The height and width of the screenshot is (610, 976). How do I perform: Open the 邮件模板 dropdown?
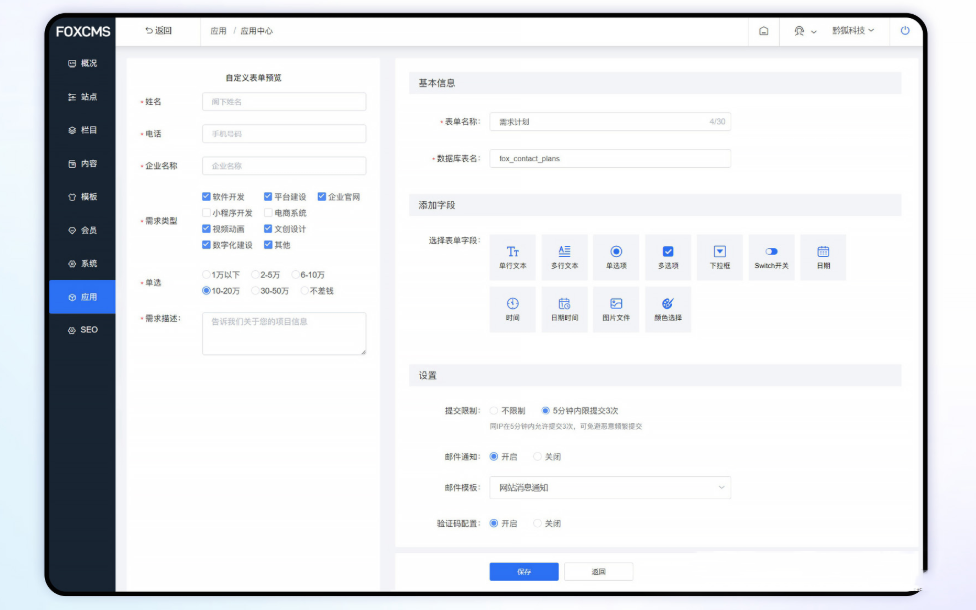[609, 488]
